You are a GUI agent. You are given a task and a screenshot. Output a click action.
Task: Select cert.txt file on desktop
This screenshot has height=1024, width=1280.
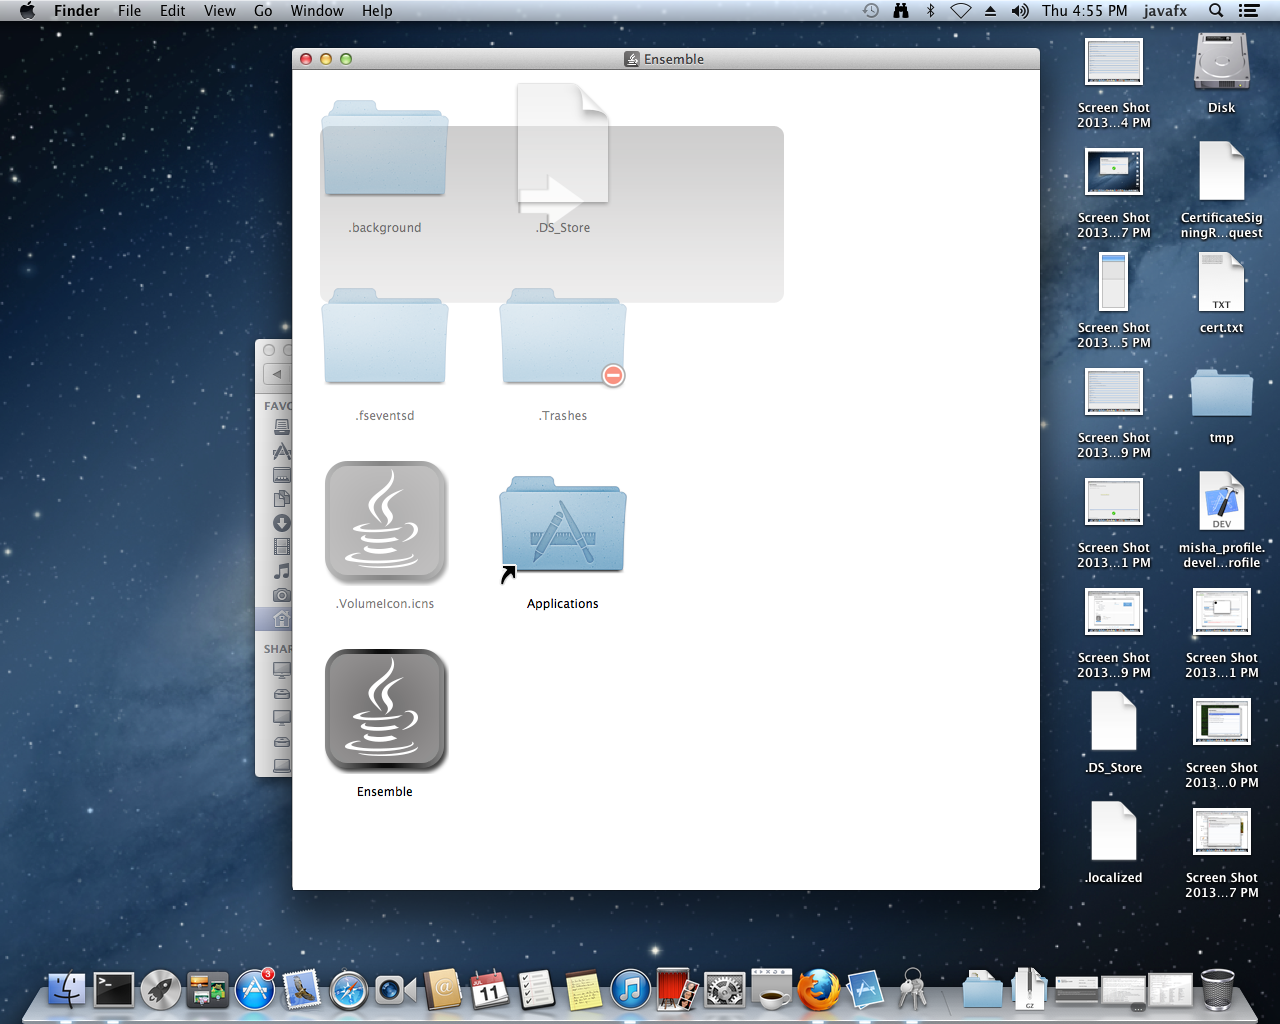pyautogui.click(x=1221, y=284)
